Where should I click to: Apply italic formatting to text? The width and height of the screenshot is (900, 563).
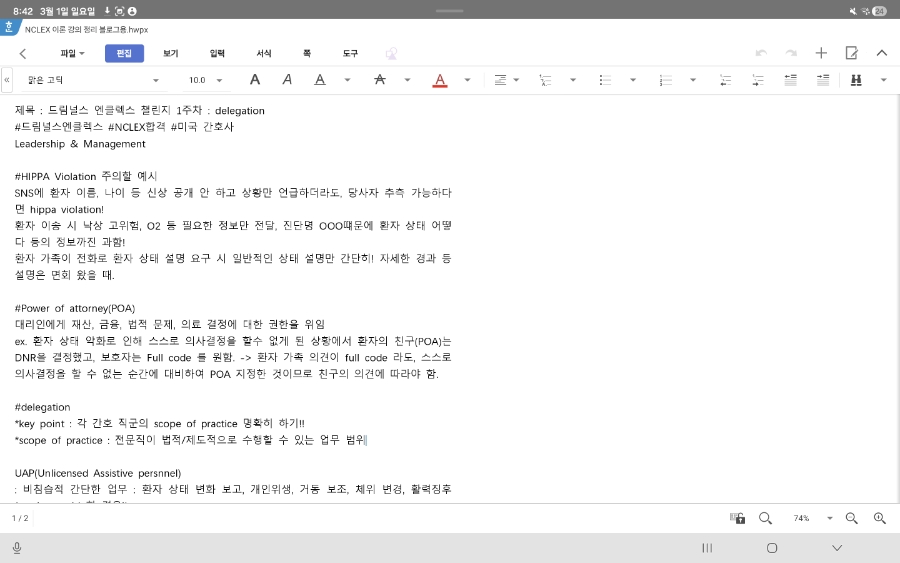[x=287, y=80]
